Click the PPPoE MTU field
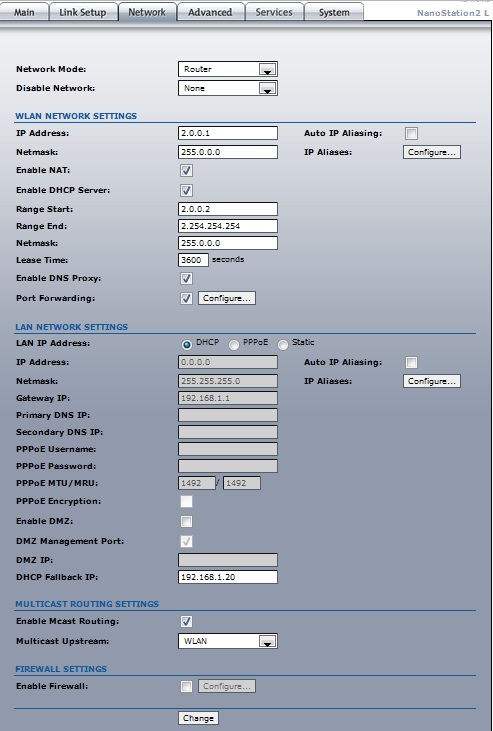493x731 pixels. 197,483
